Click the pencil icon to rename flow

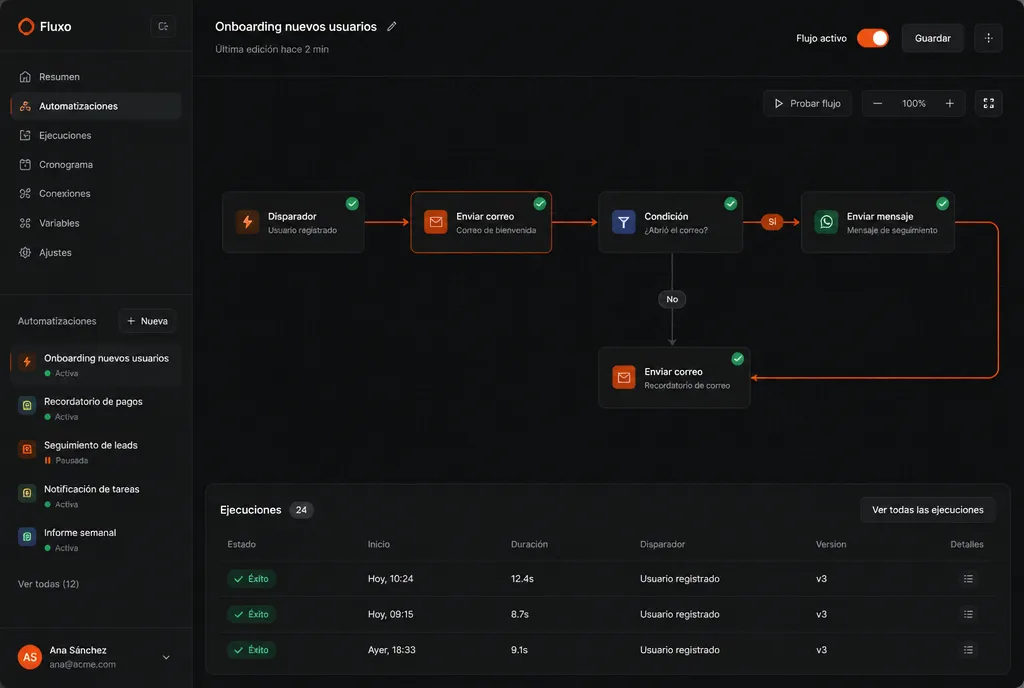click(x=392, y=27)
